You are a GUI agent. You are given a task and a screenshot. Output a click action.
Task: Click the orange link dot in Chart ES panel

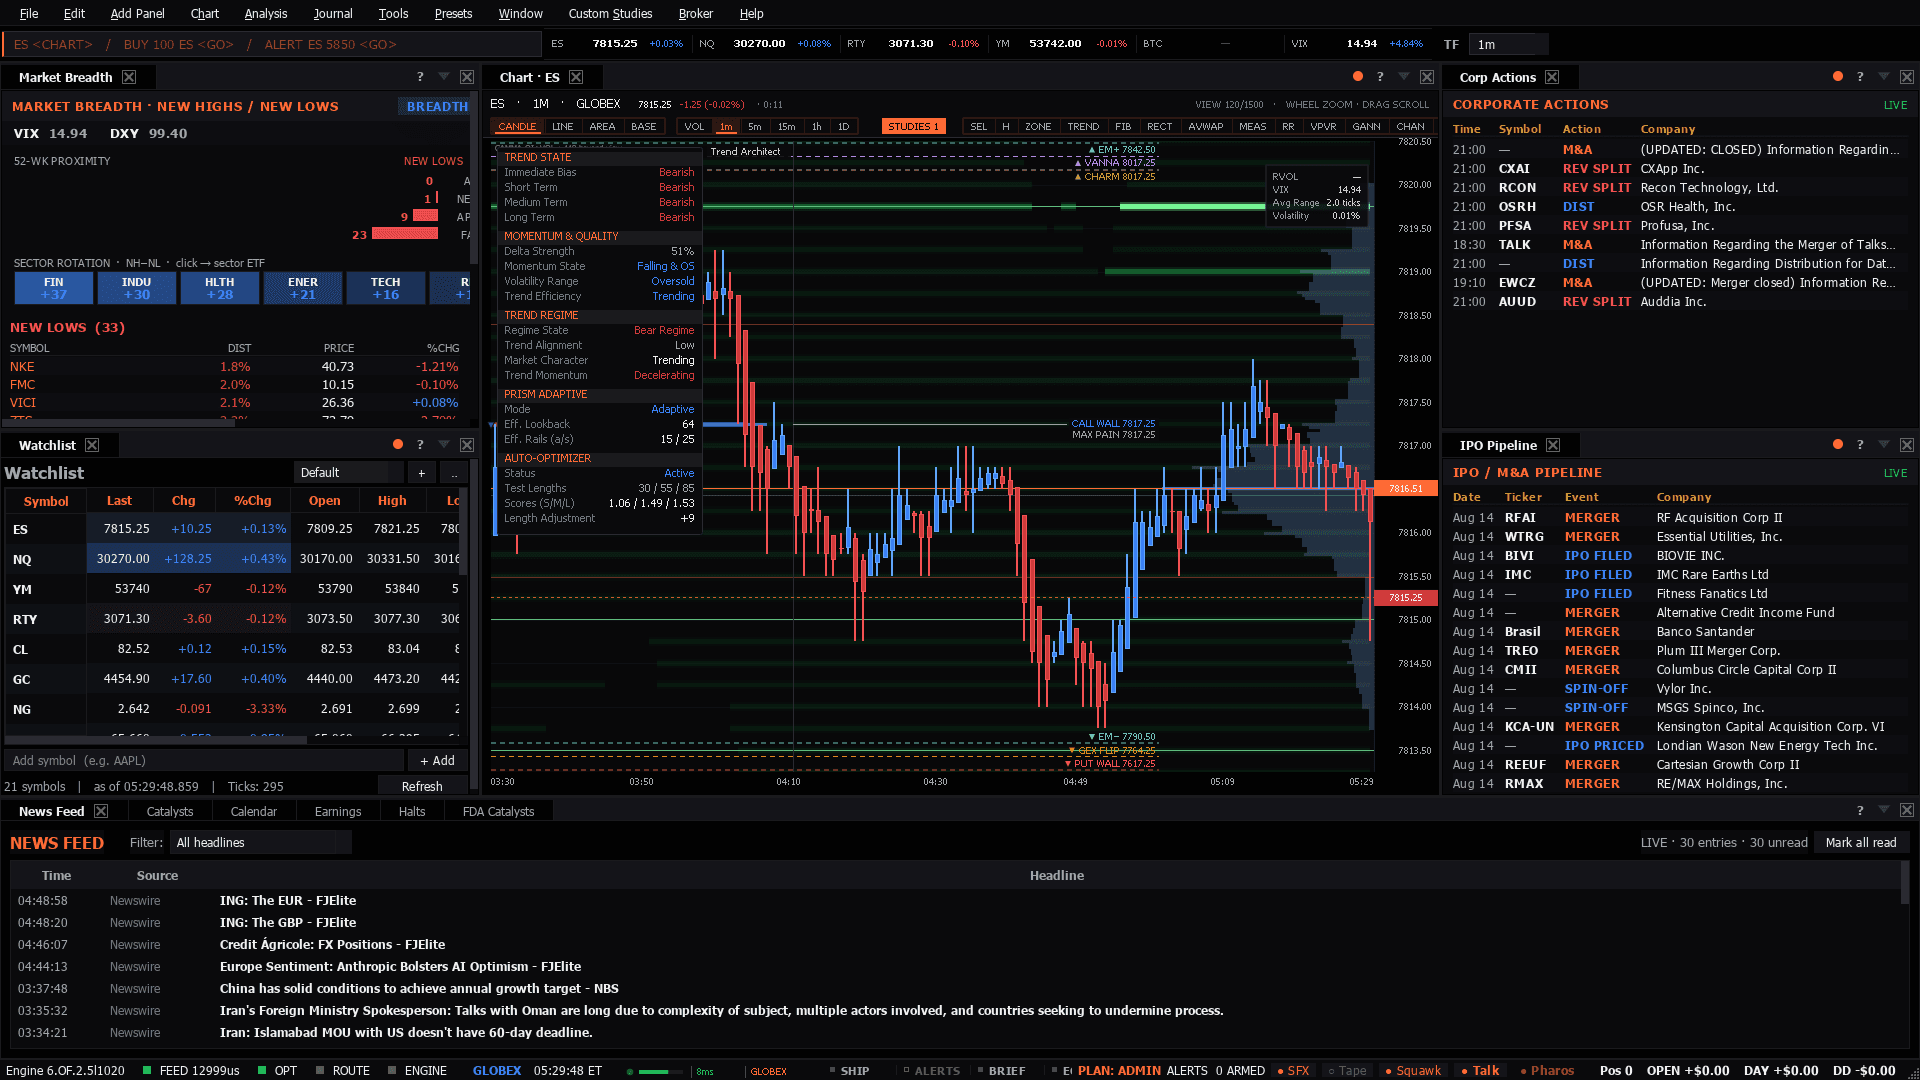tap(1357, 77)
